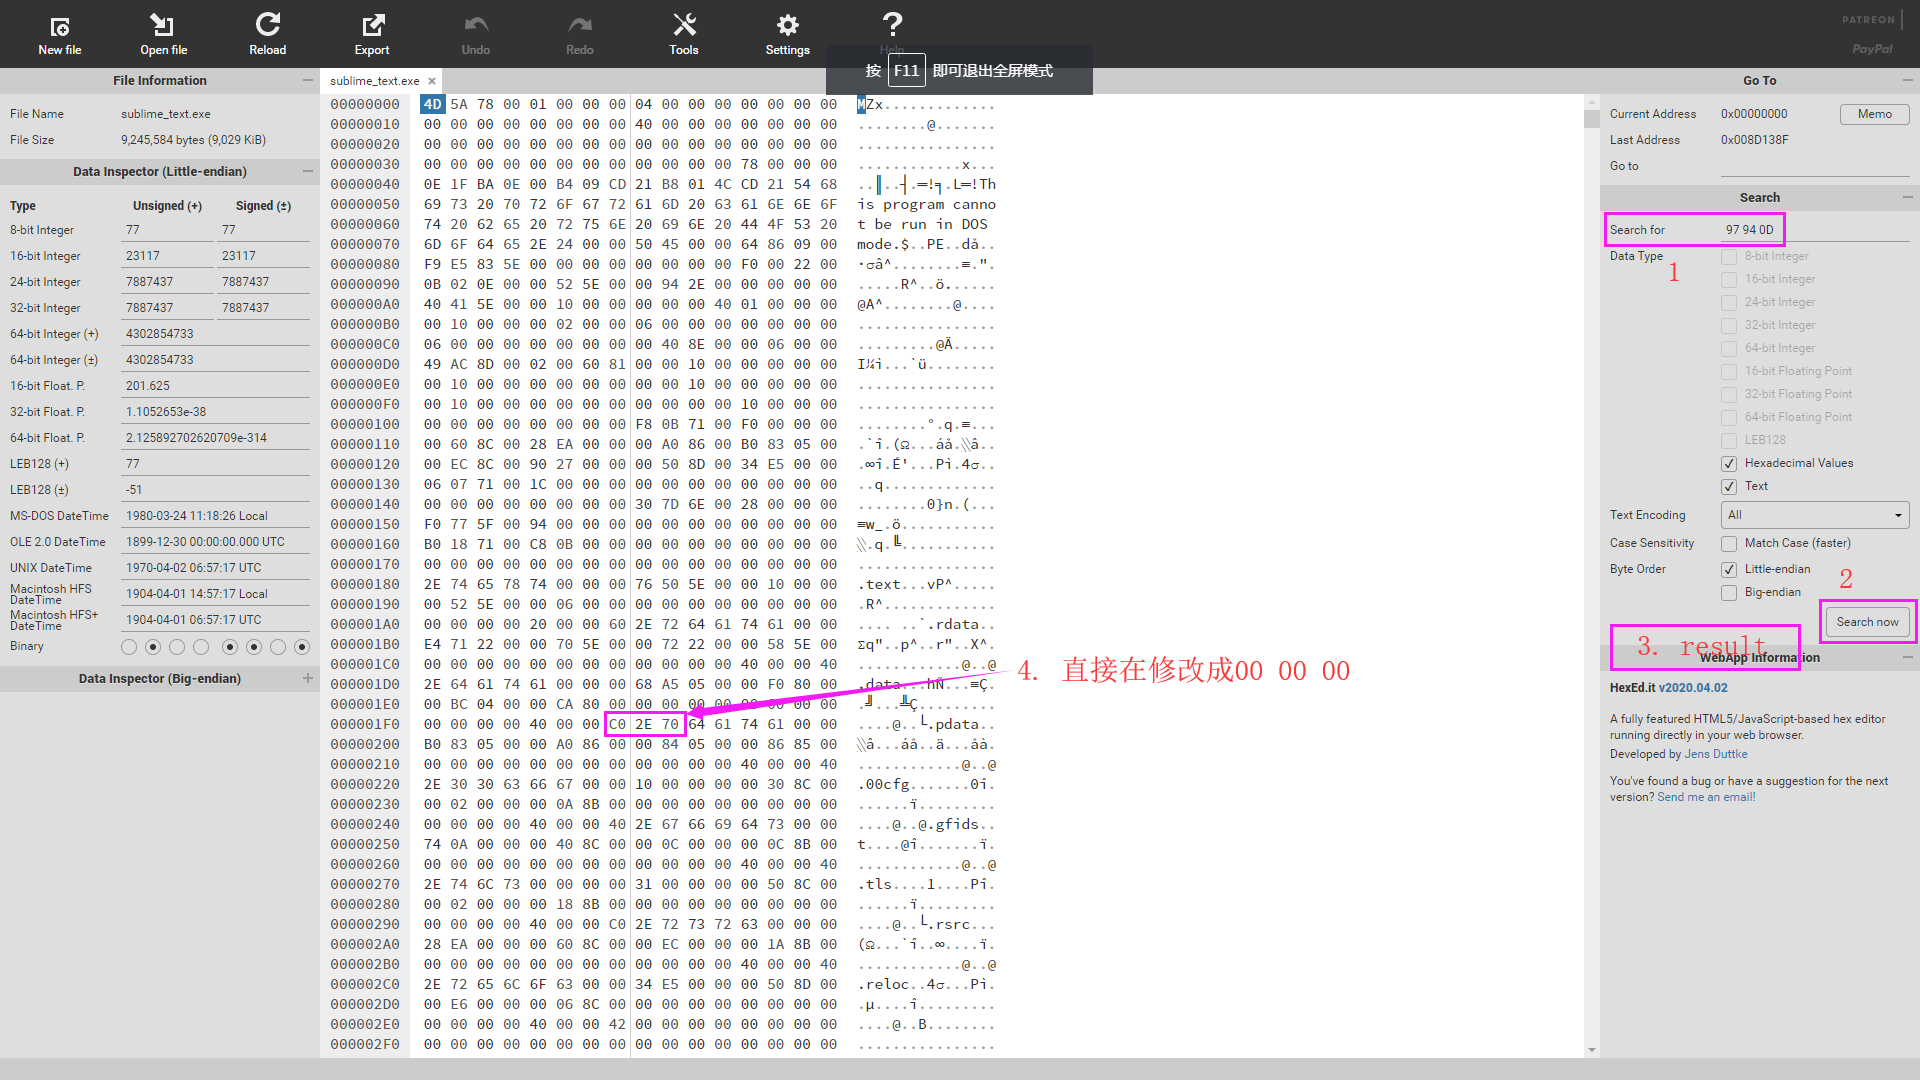Check the Big-endian byte order option
Viewport: 1920px width, 1080px height.
point(1729,593)
